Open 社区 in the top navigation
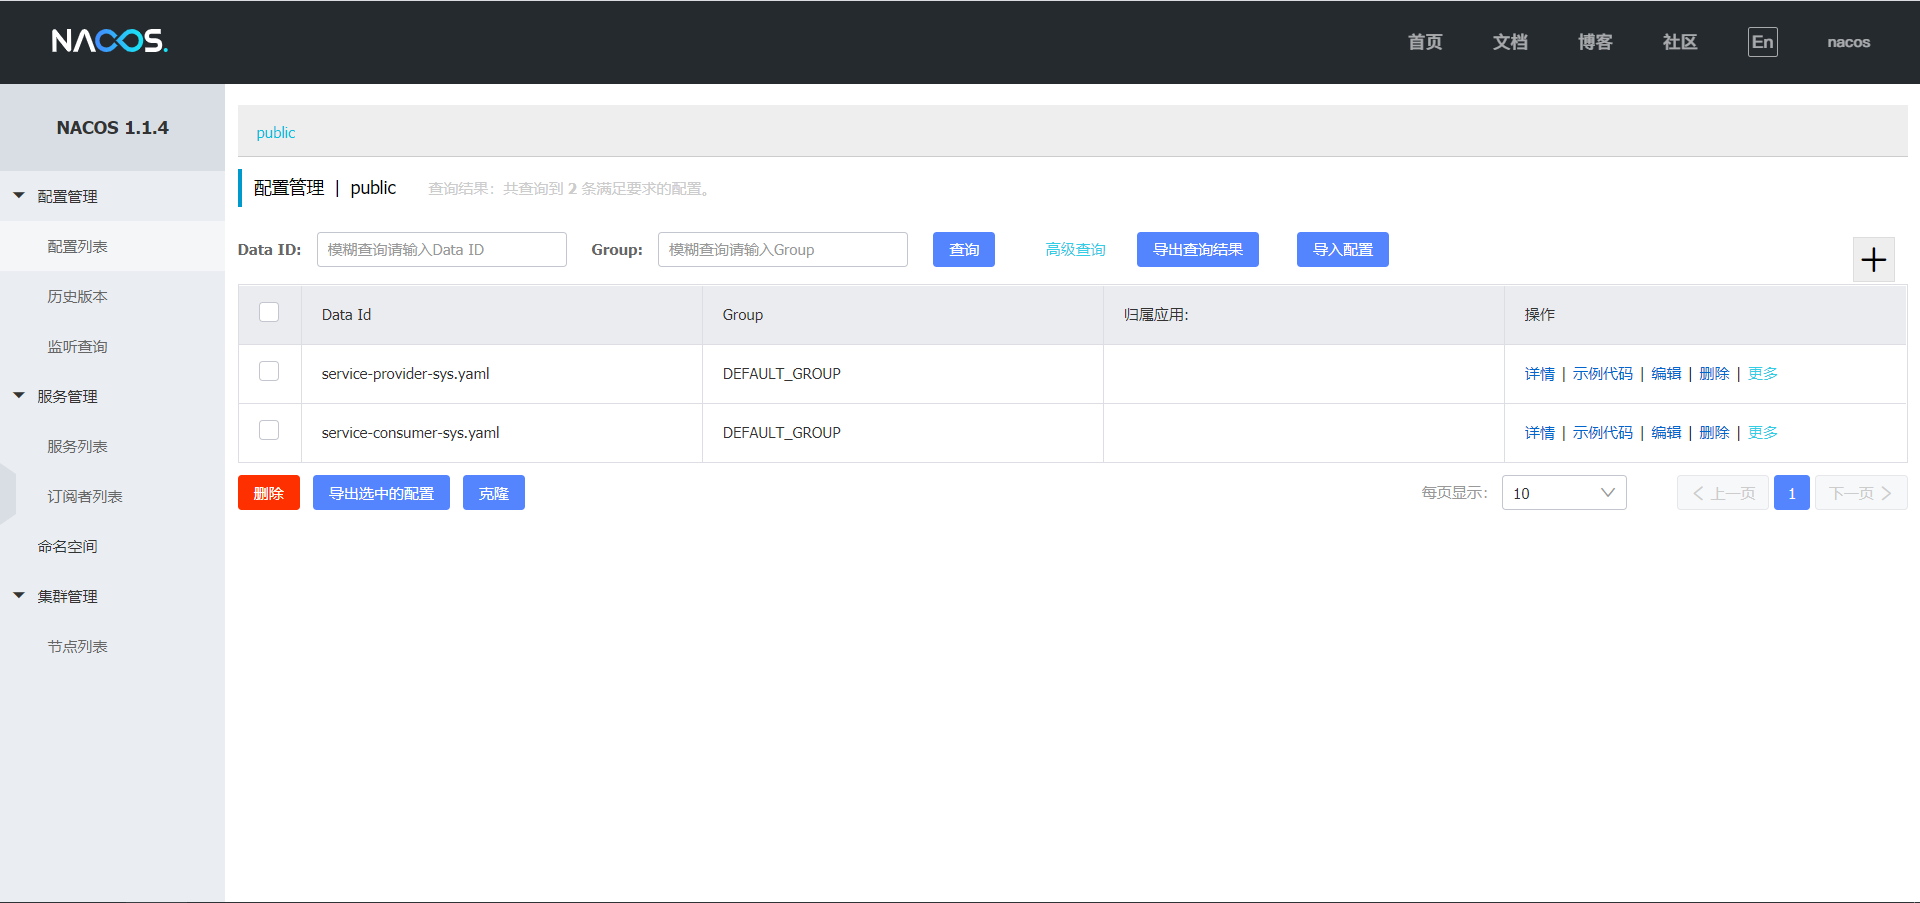 (1680, 42)
